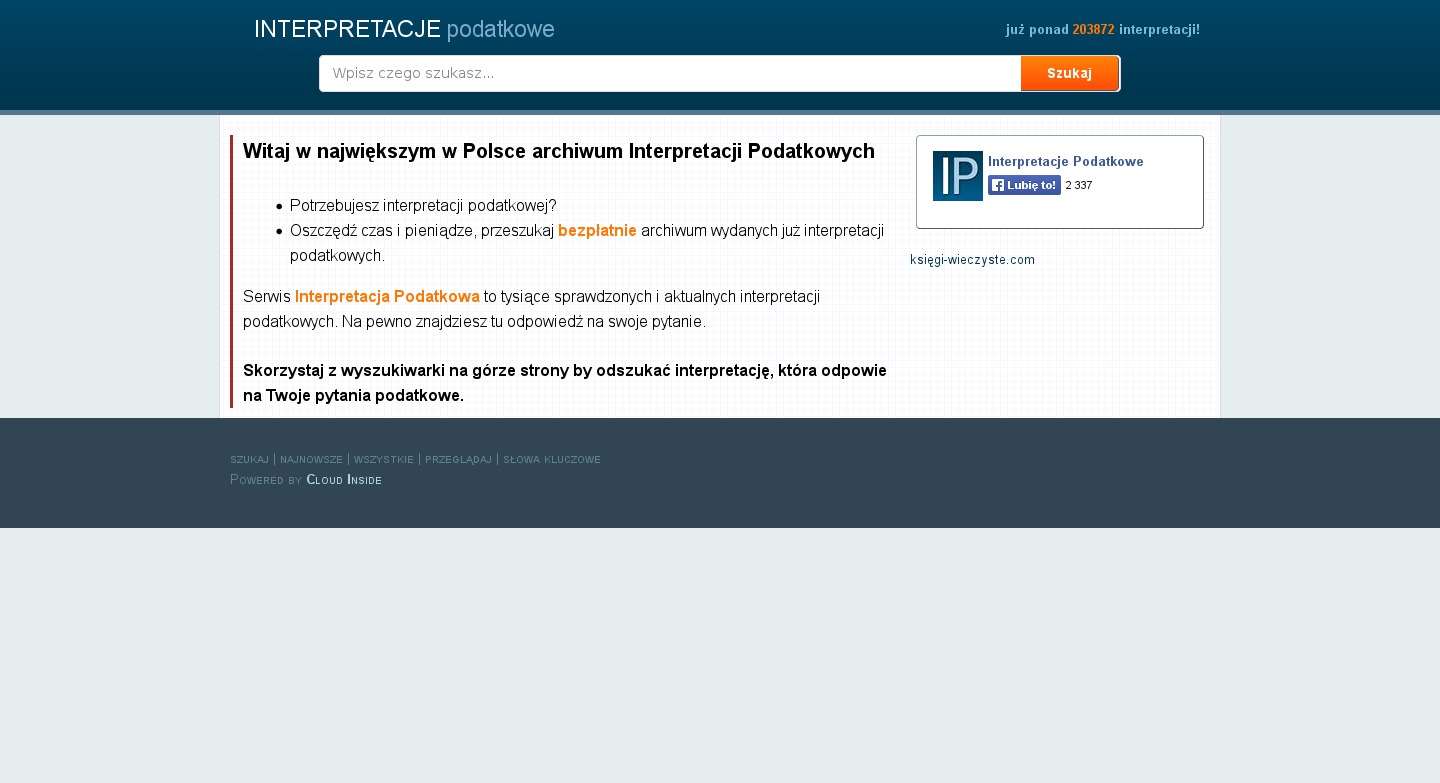
Task: Select 'wszystkie' in the footer navigation
Action: [383, 459]
